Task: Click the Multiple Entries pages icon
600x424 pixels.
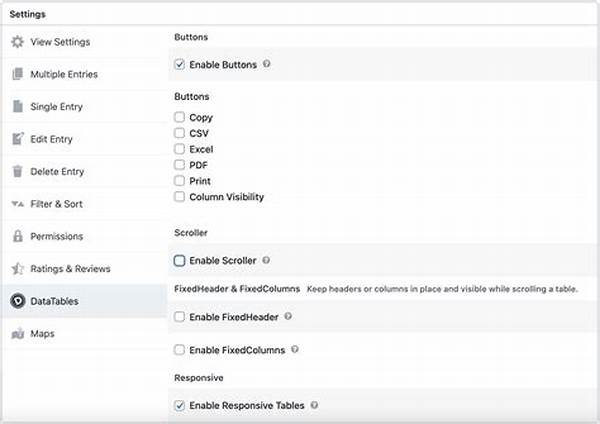Action: pos(17,74)
